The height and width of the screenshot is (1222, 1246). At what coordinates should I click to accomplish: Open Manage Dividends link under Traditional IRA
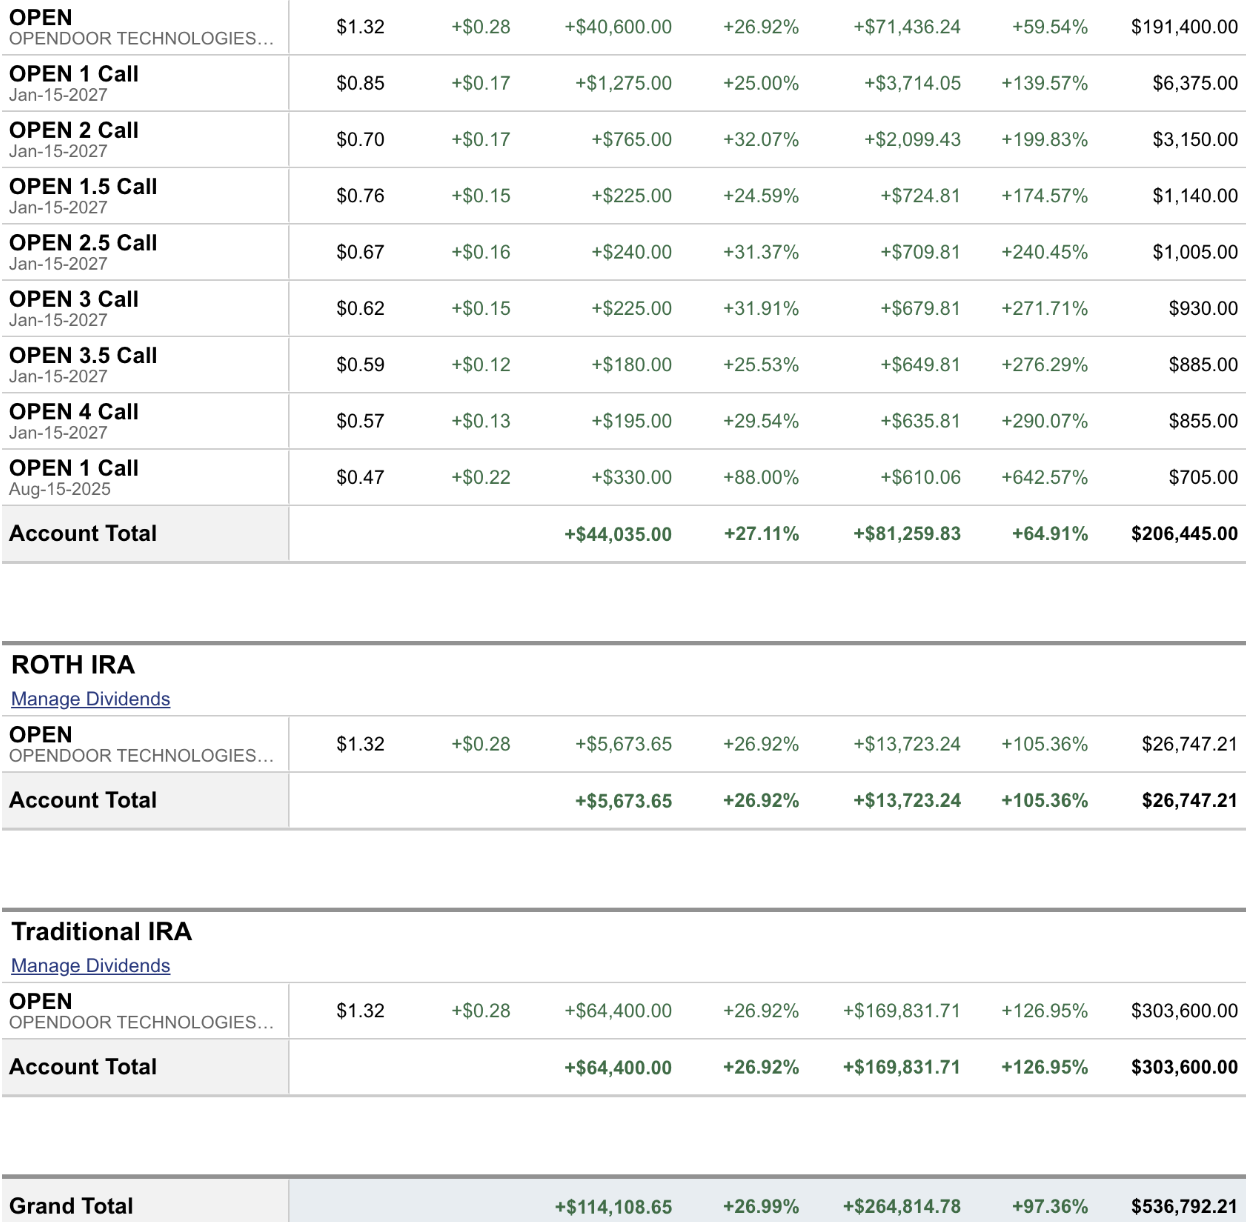(x=90, y=966)
